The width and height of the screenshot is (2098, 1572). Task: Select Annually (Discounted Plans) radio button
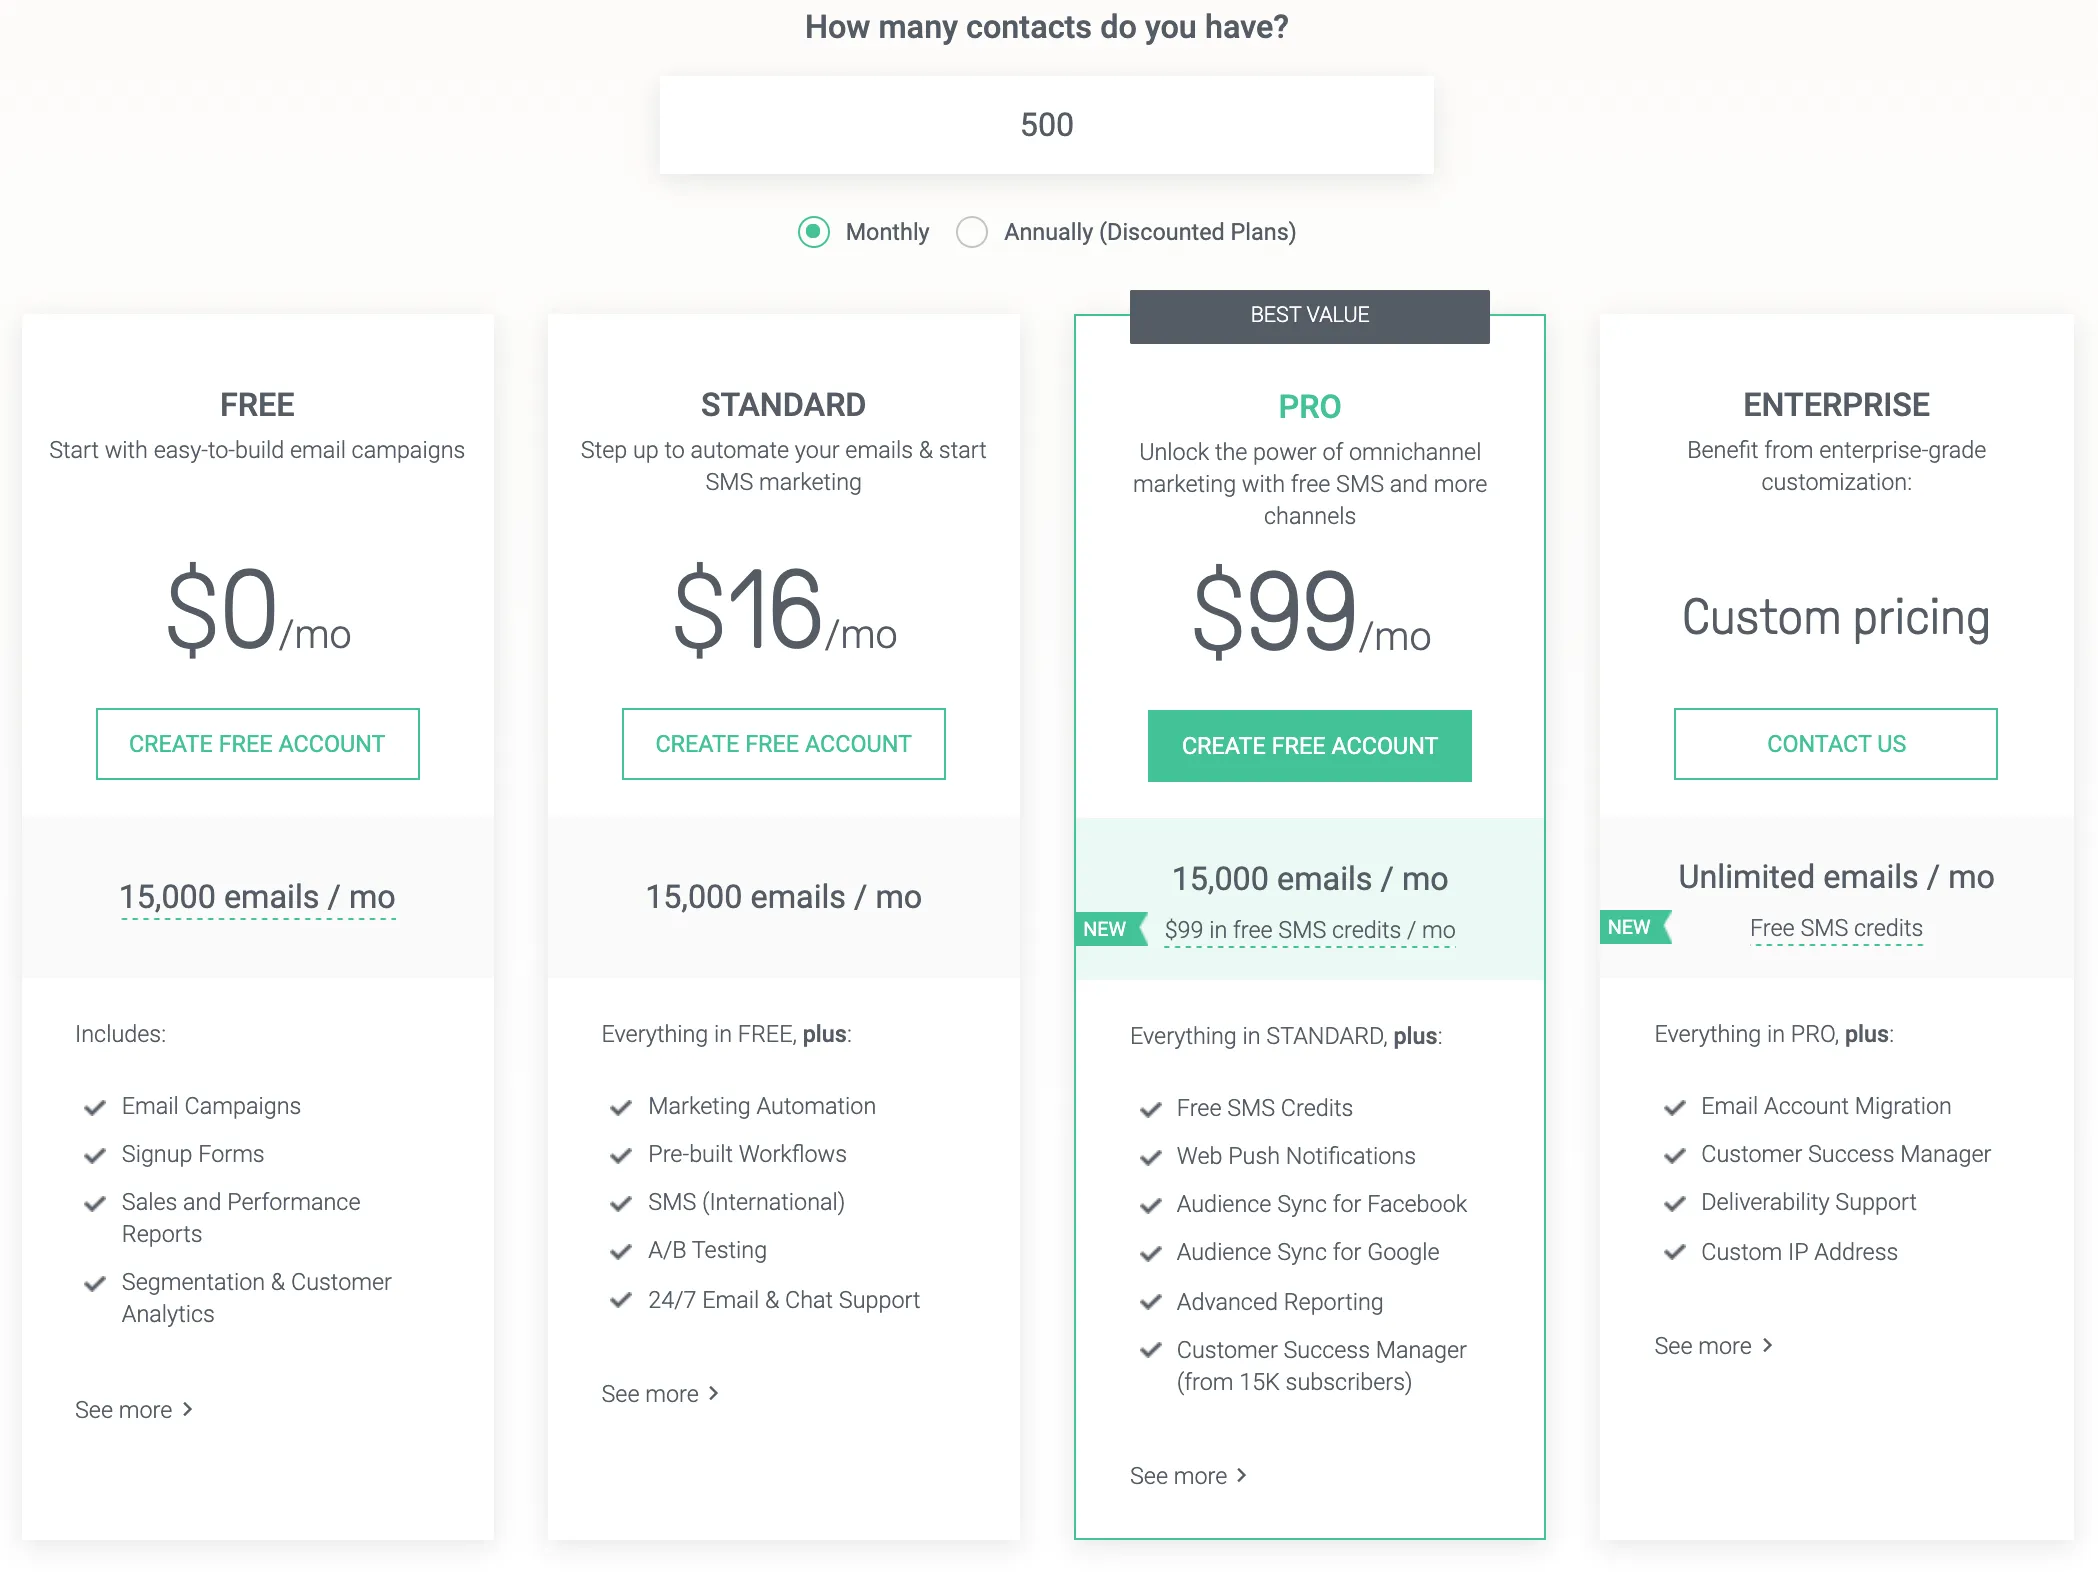click(x=972, y=232)
